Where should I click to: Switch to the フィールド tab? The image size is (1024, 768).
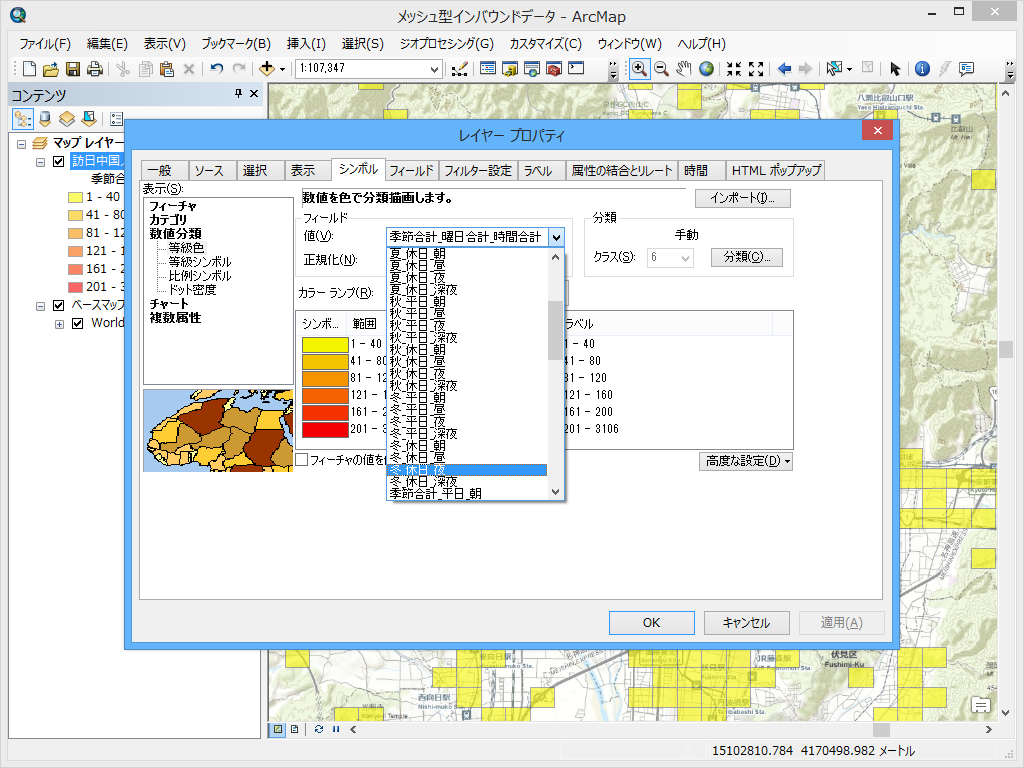(411, 170)
